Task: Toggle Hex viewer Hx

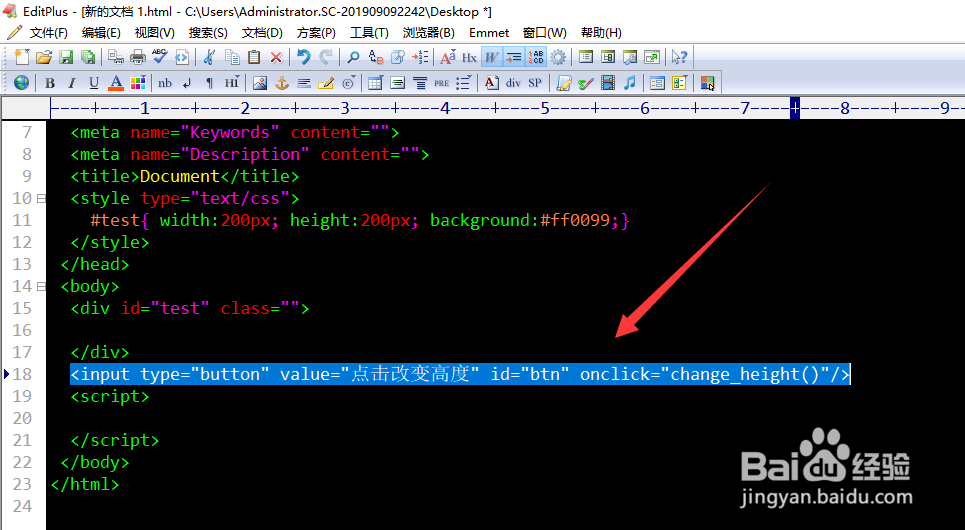Action: tap(470, 57)
